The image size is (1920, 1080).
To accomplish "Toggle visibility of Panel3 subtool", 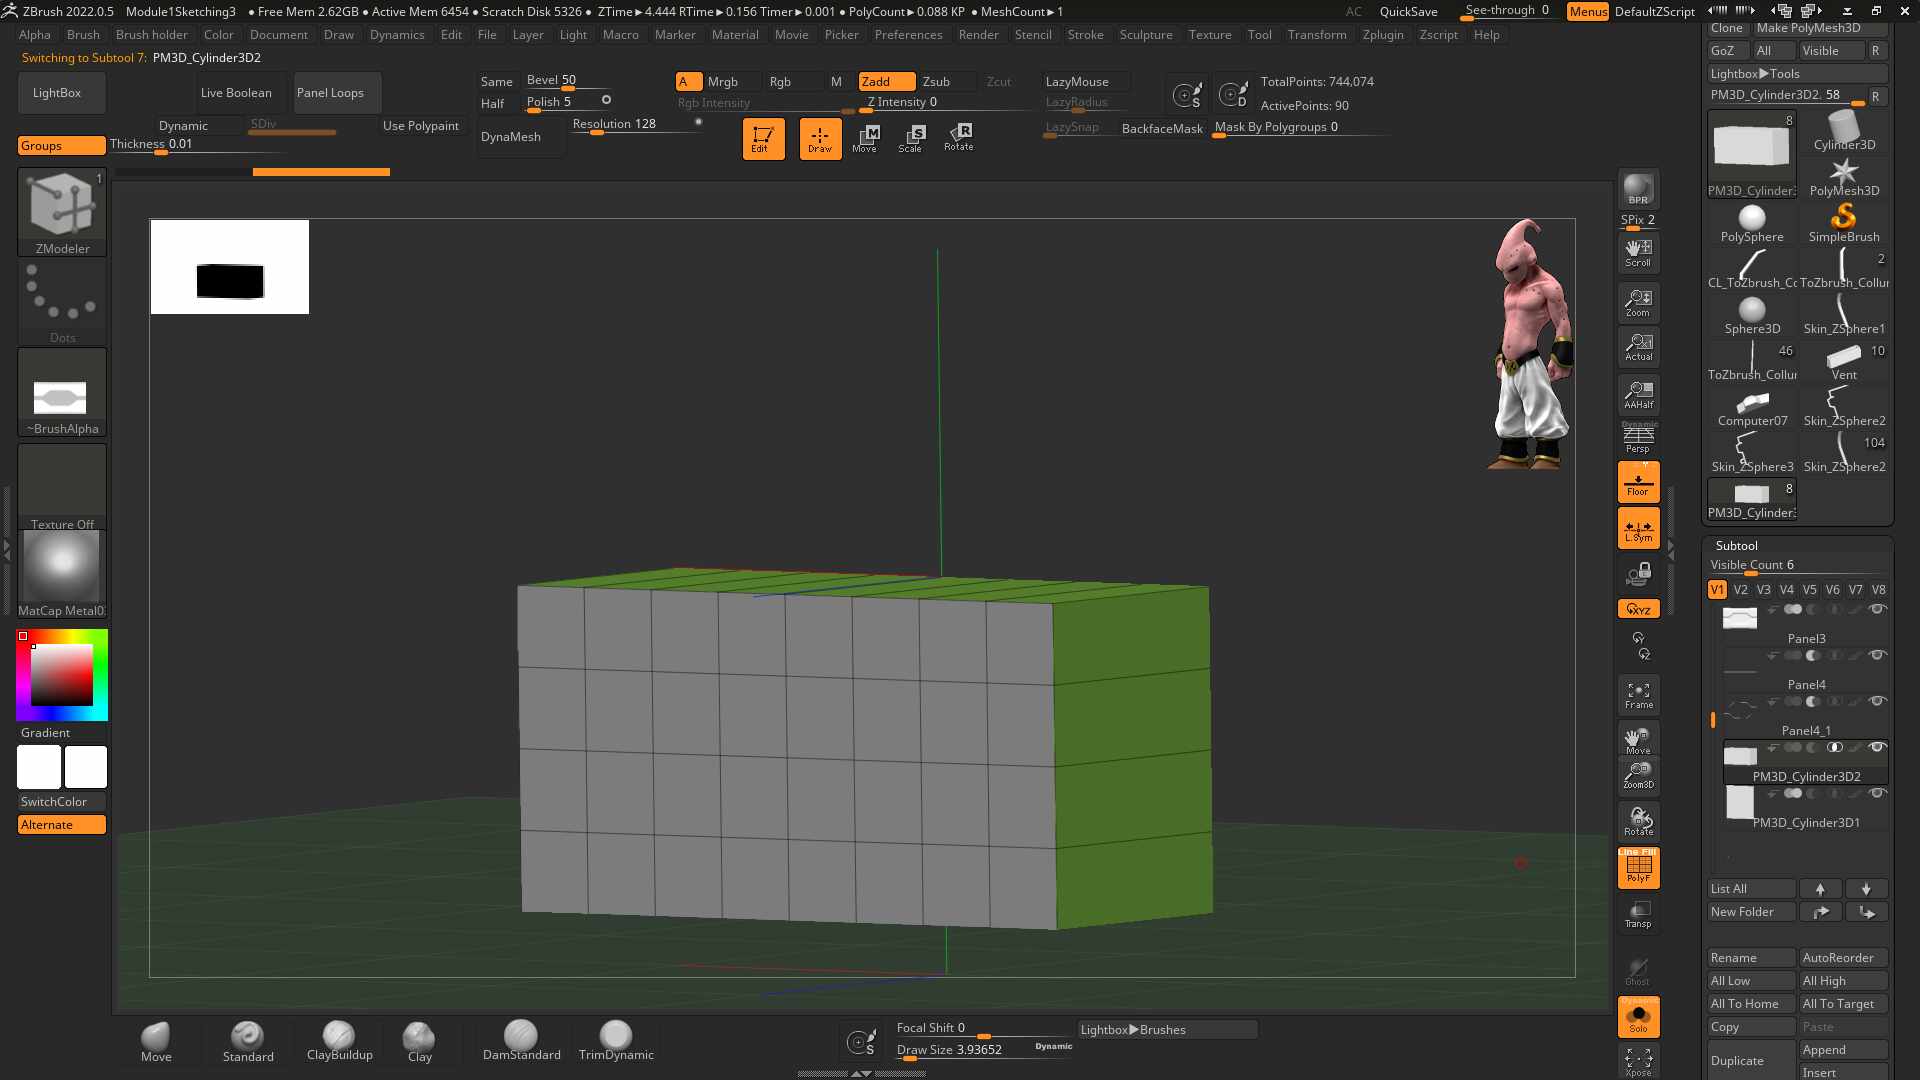I will (x=1878, y=609).
